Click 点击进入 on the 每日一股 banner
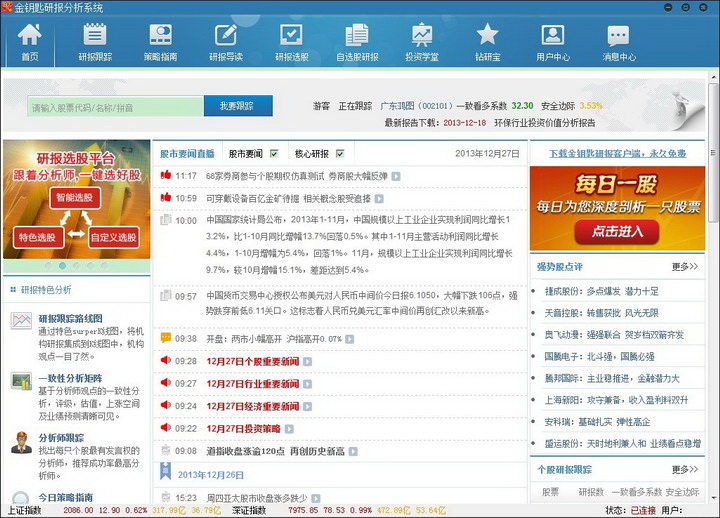720x518 pixels. [x=617, y=231]
